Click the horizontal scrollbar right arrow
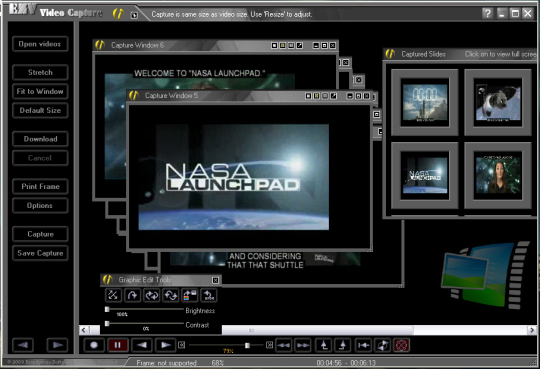Image resolution: width=540 pixels, height=369 pixels. [x=532, y=330]
